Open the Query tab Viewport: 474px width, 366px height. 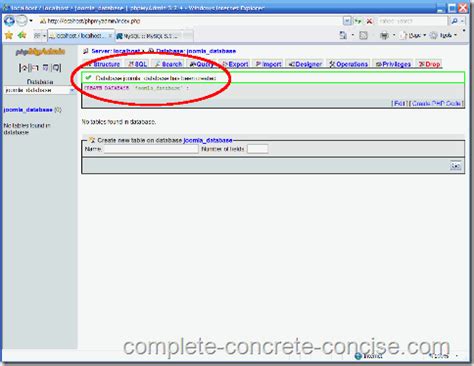point(201,64)
